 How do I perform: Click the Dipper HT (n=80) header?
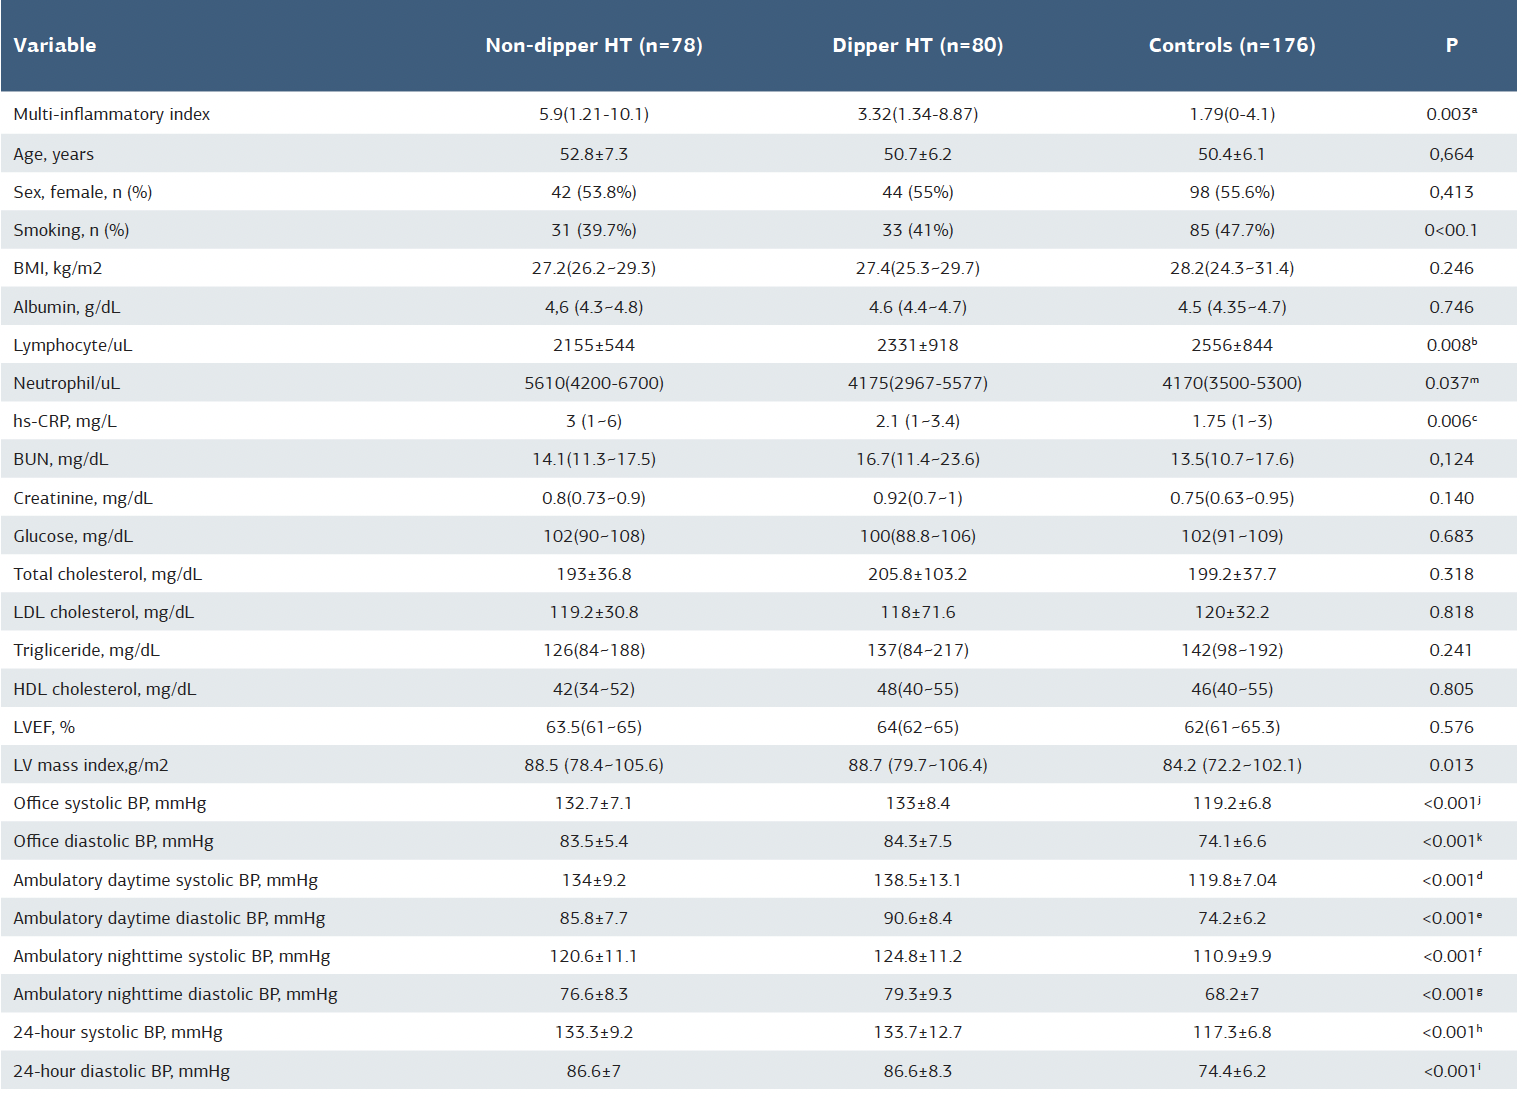(917, 45)
